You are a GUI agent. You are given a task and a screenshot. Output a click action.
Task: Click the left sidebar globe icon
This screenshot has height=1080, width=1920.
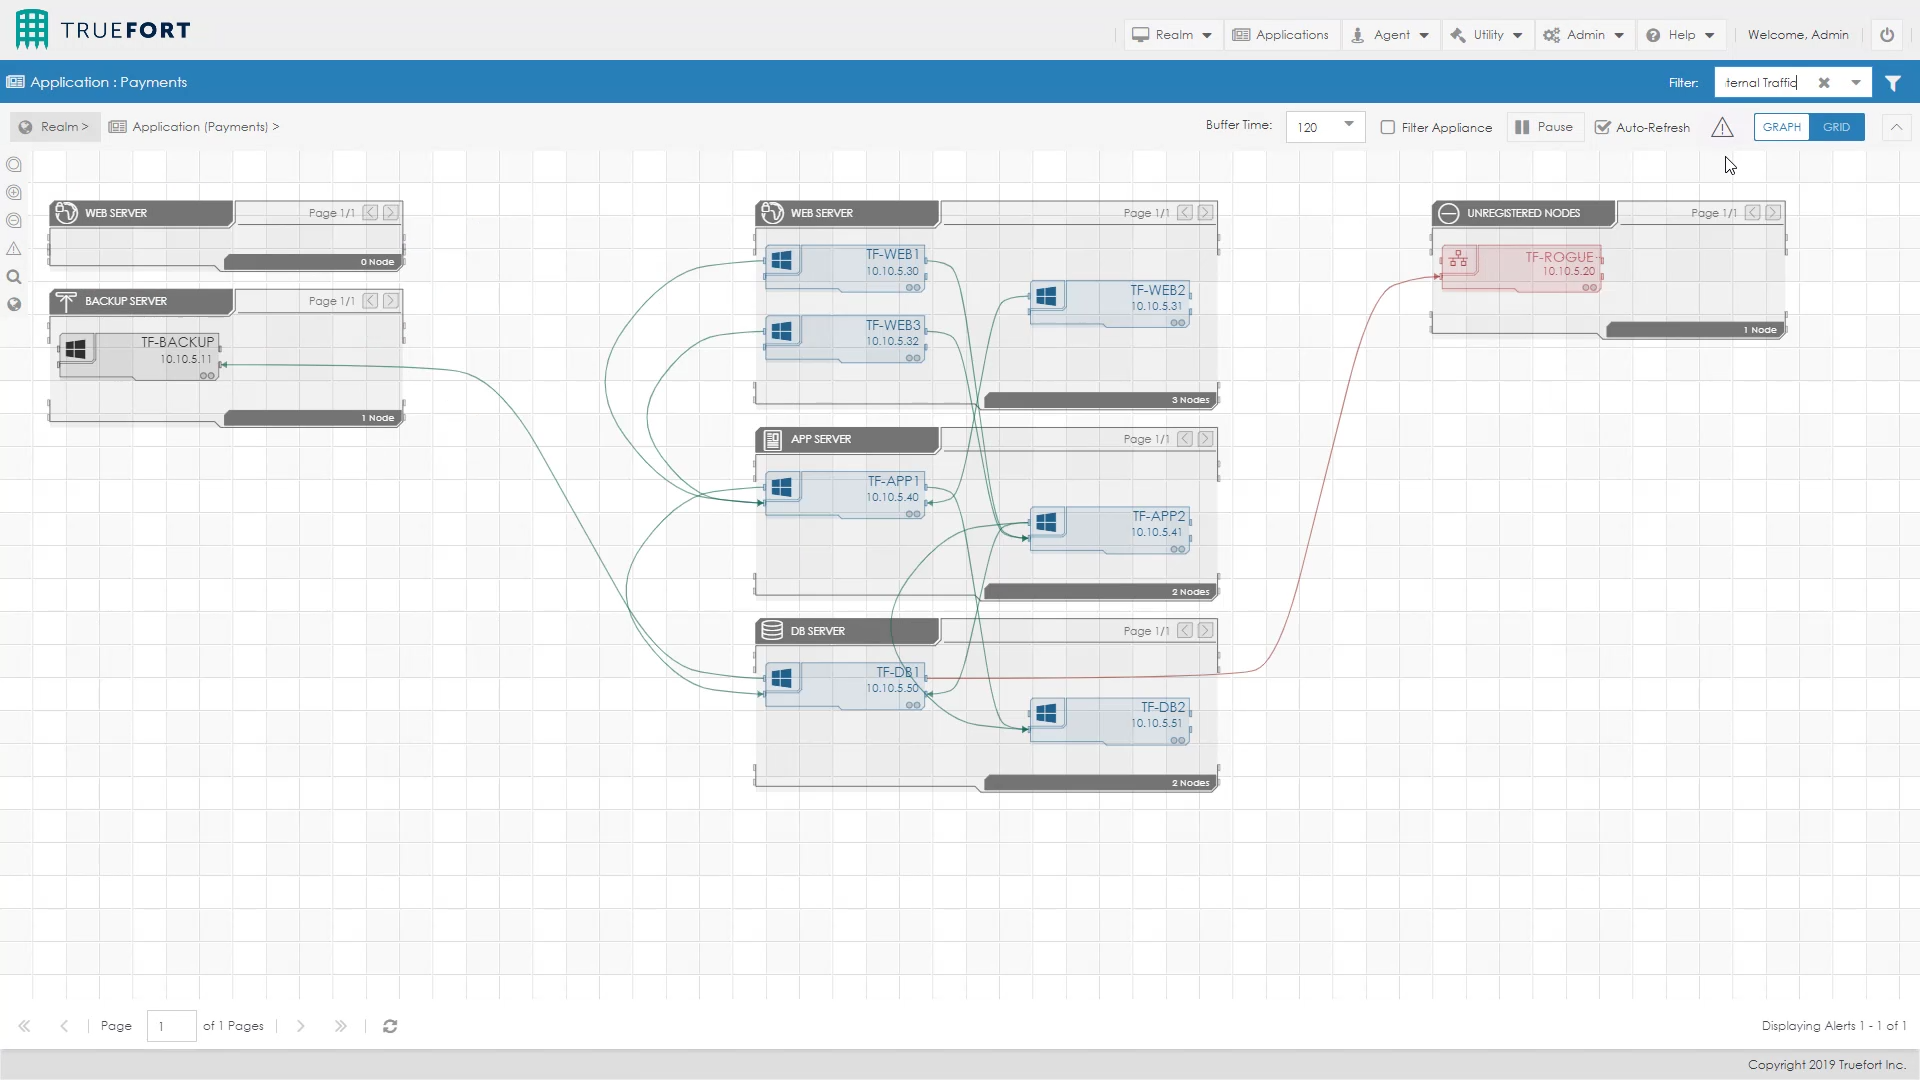[14, 305]
